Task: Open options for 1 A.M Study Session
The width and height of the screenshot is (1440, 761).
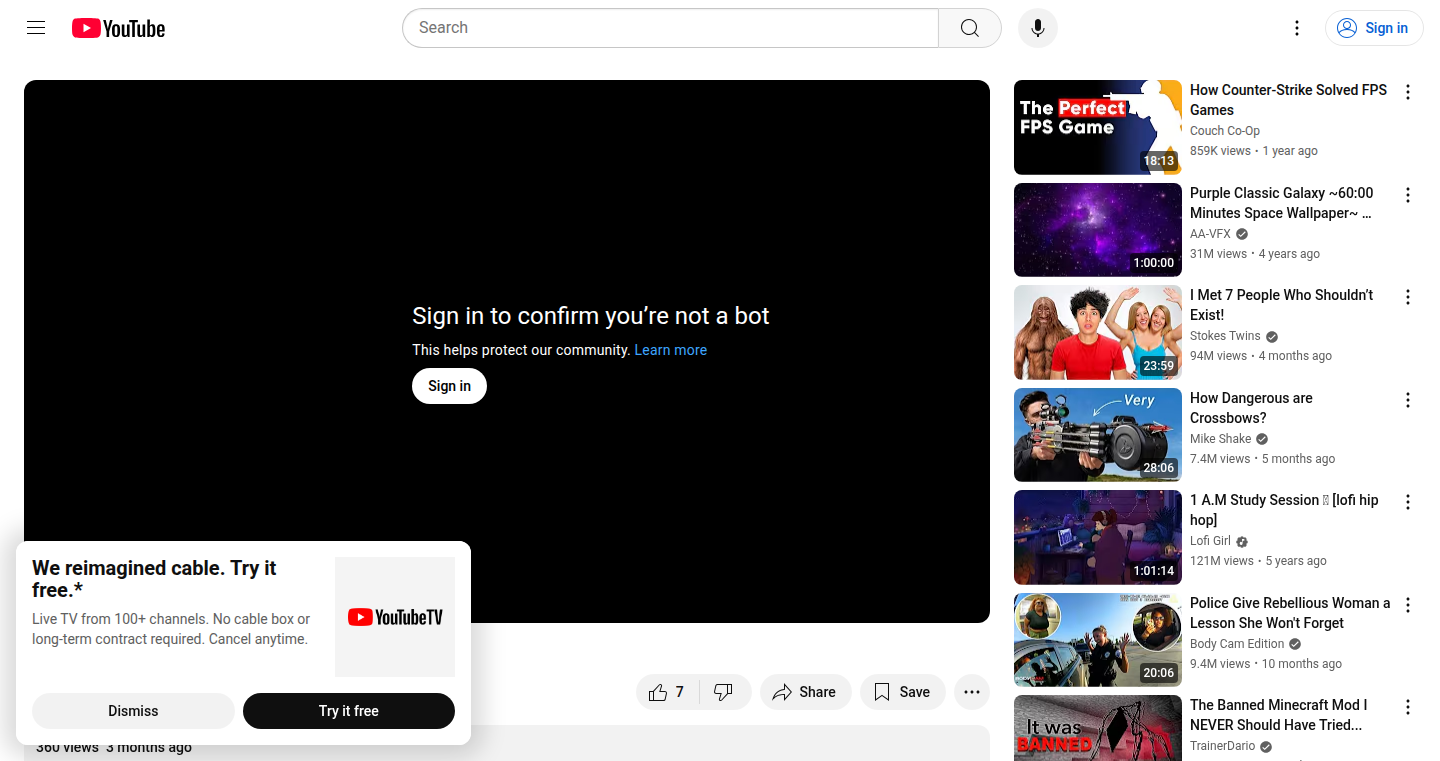Action: [x=1408, y=502]
